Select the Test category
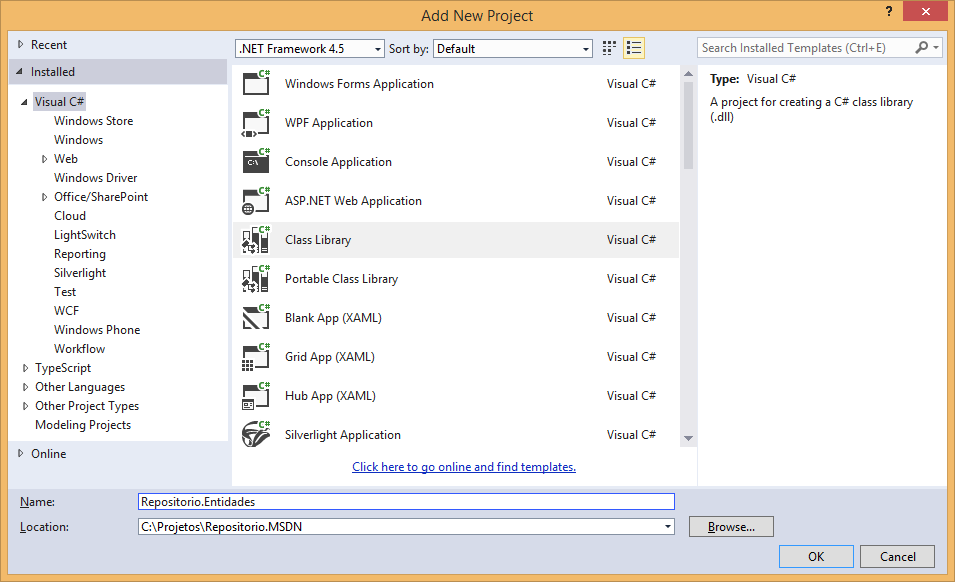This screenshot has height=582, width=955. pyautogui.click(x=65, y=292)
